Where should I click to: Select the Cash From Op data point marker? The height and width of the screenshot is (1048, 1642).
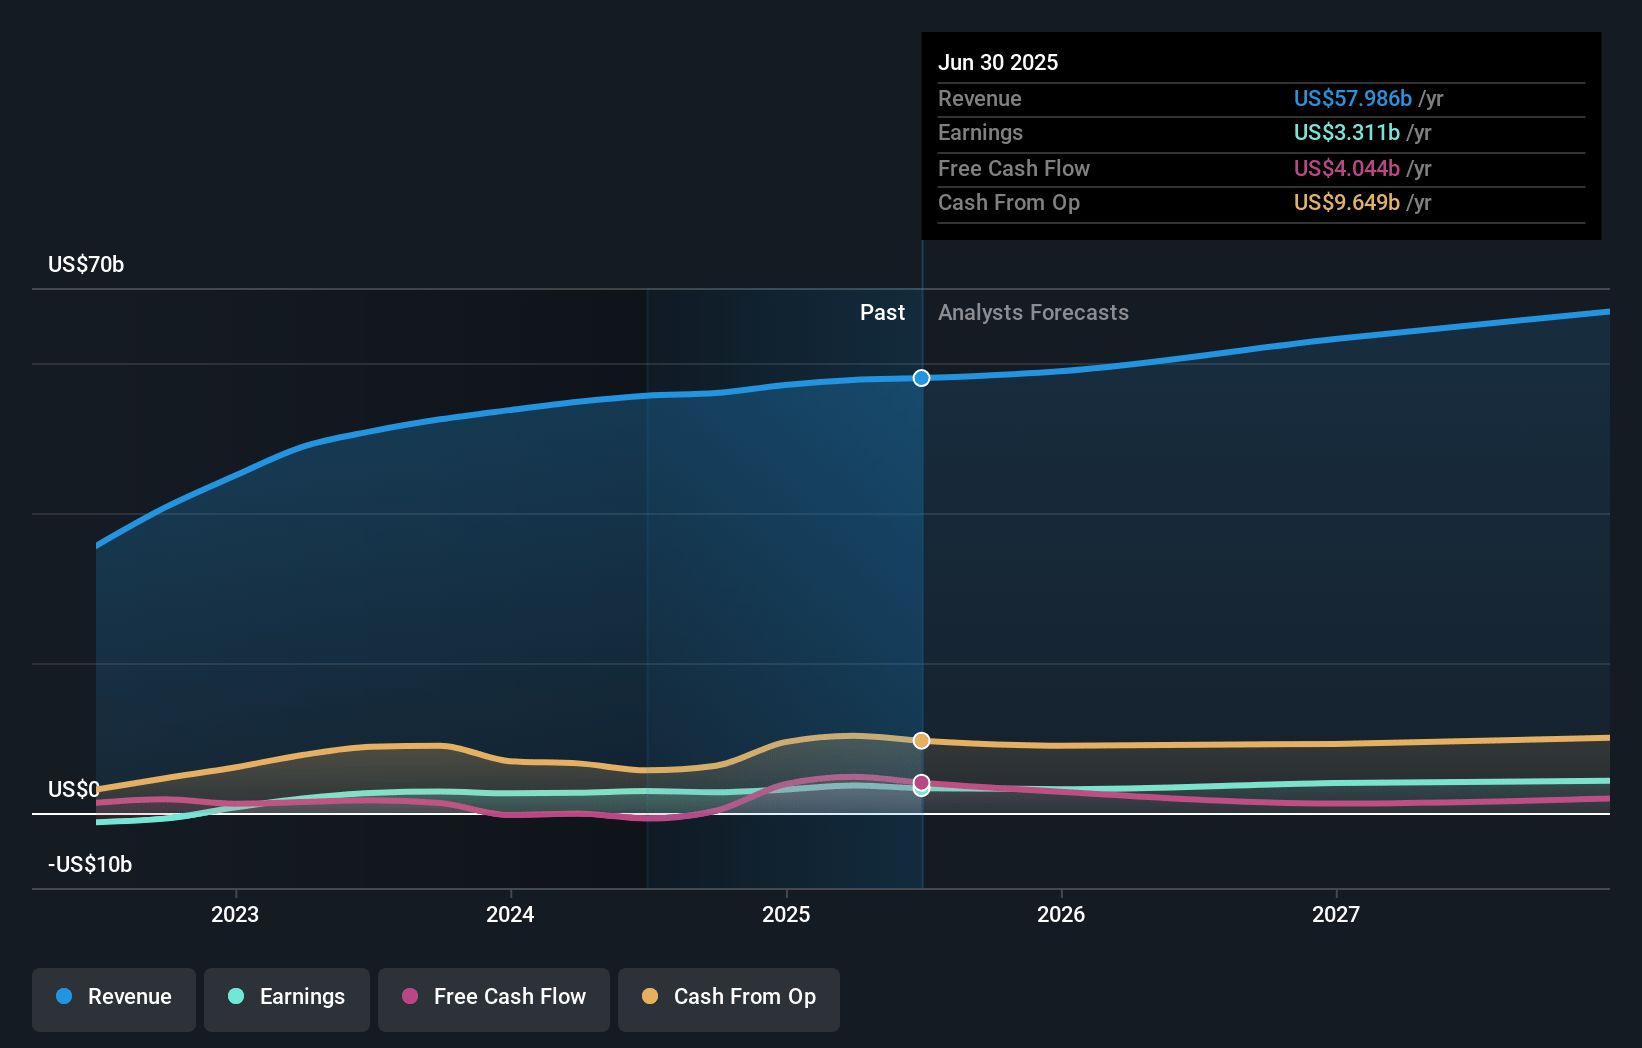(x=922, y=741)
